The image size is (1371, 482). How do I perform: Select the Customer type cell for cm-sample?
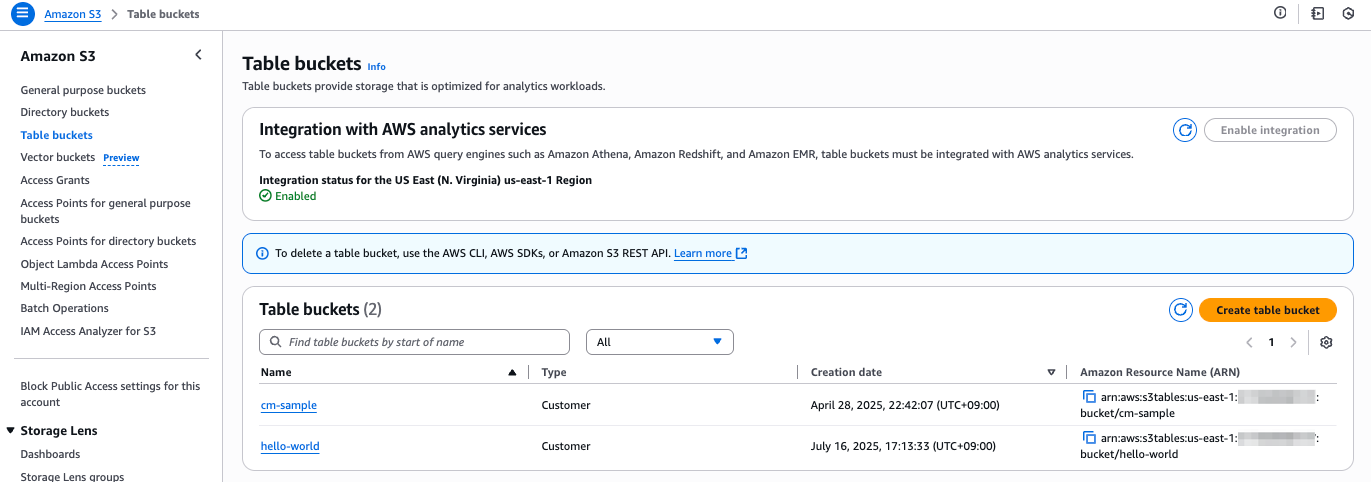coord(566,405)
